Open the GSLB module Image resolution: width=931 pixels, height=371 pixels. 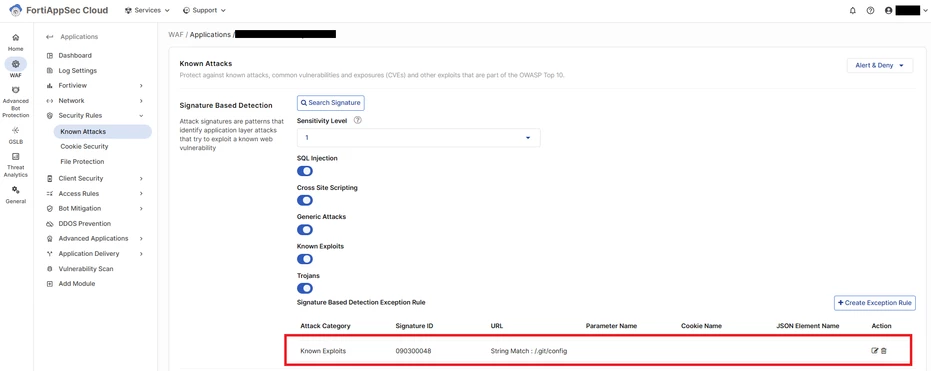[x=15, y=135]
